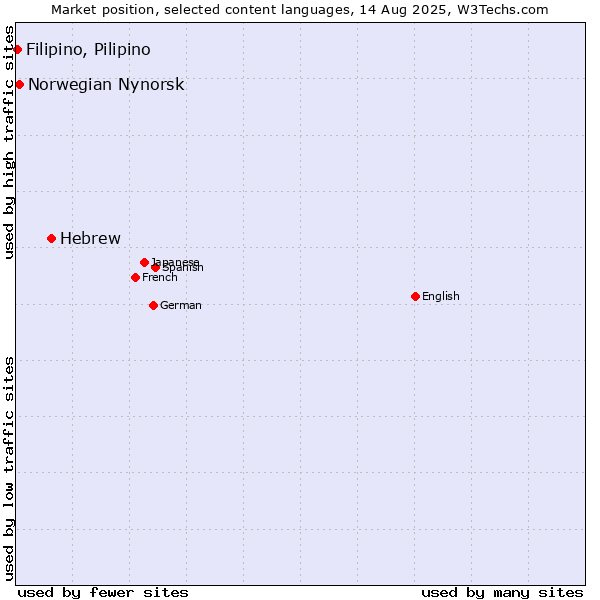Click the German red data point
This screenshot has height=600, width=600.
pos(153,305)
